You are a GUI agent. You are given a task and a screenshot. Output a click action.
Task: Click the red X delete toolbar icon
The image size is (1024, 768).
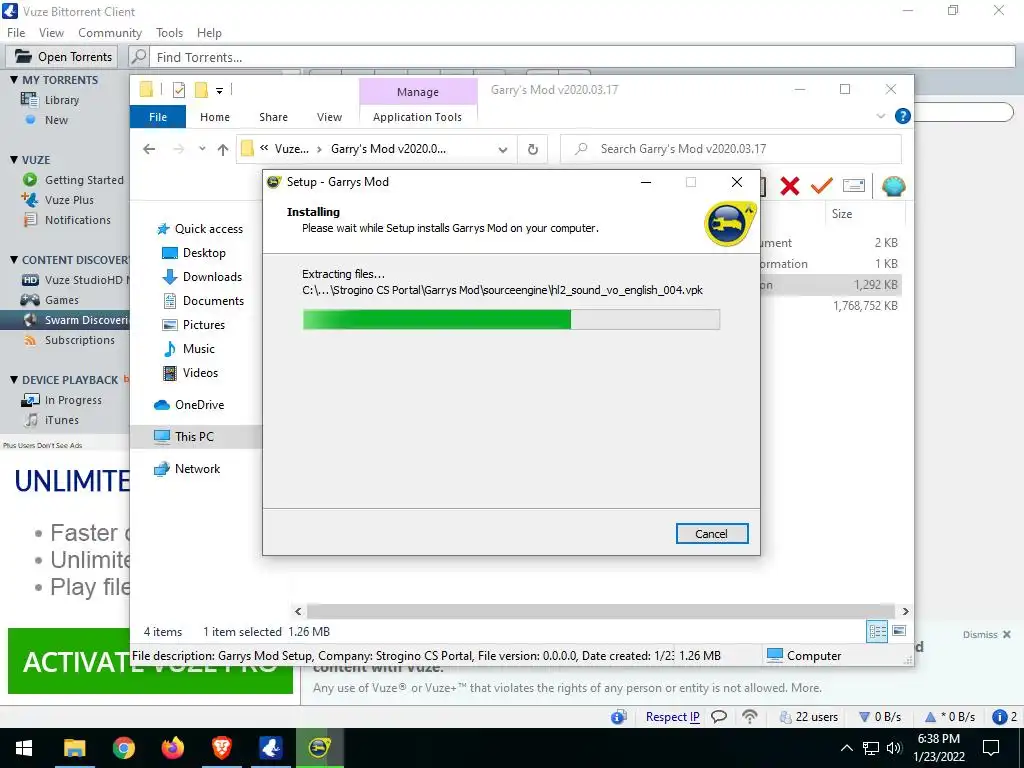click(x=790, y=186)
